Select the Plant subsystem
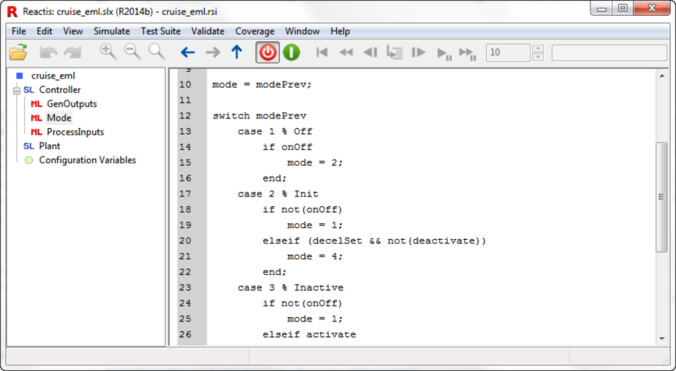The width and height of the screenshot is (676, 371). pyautogui.click(x=50, y=146)
